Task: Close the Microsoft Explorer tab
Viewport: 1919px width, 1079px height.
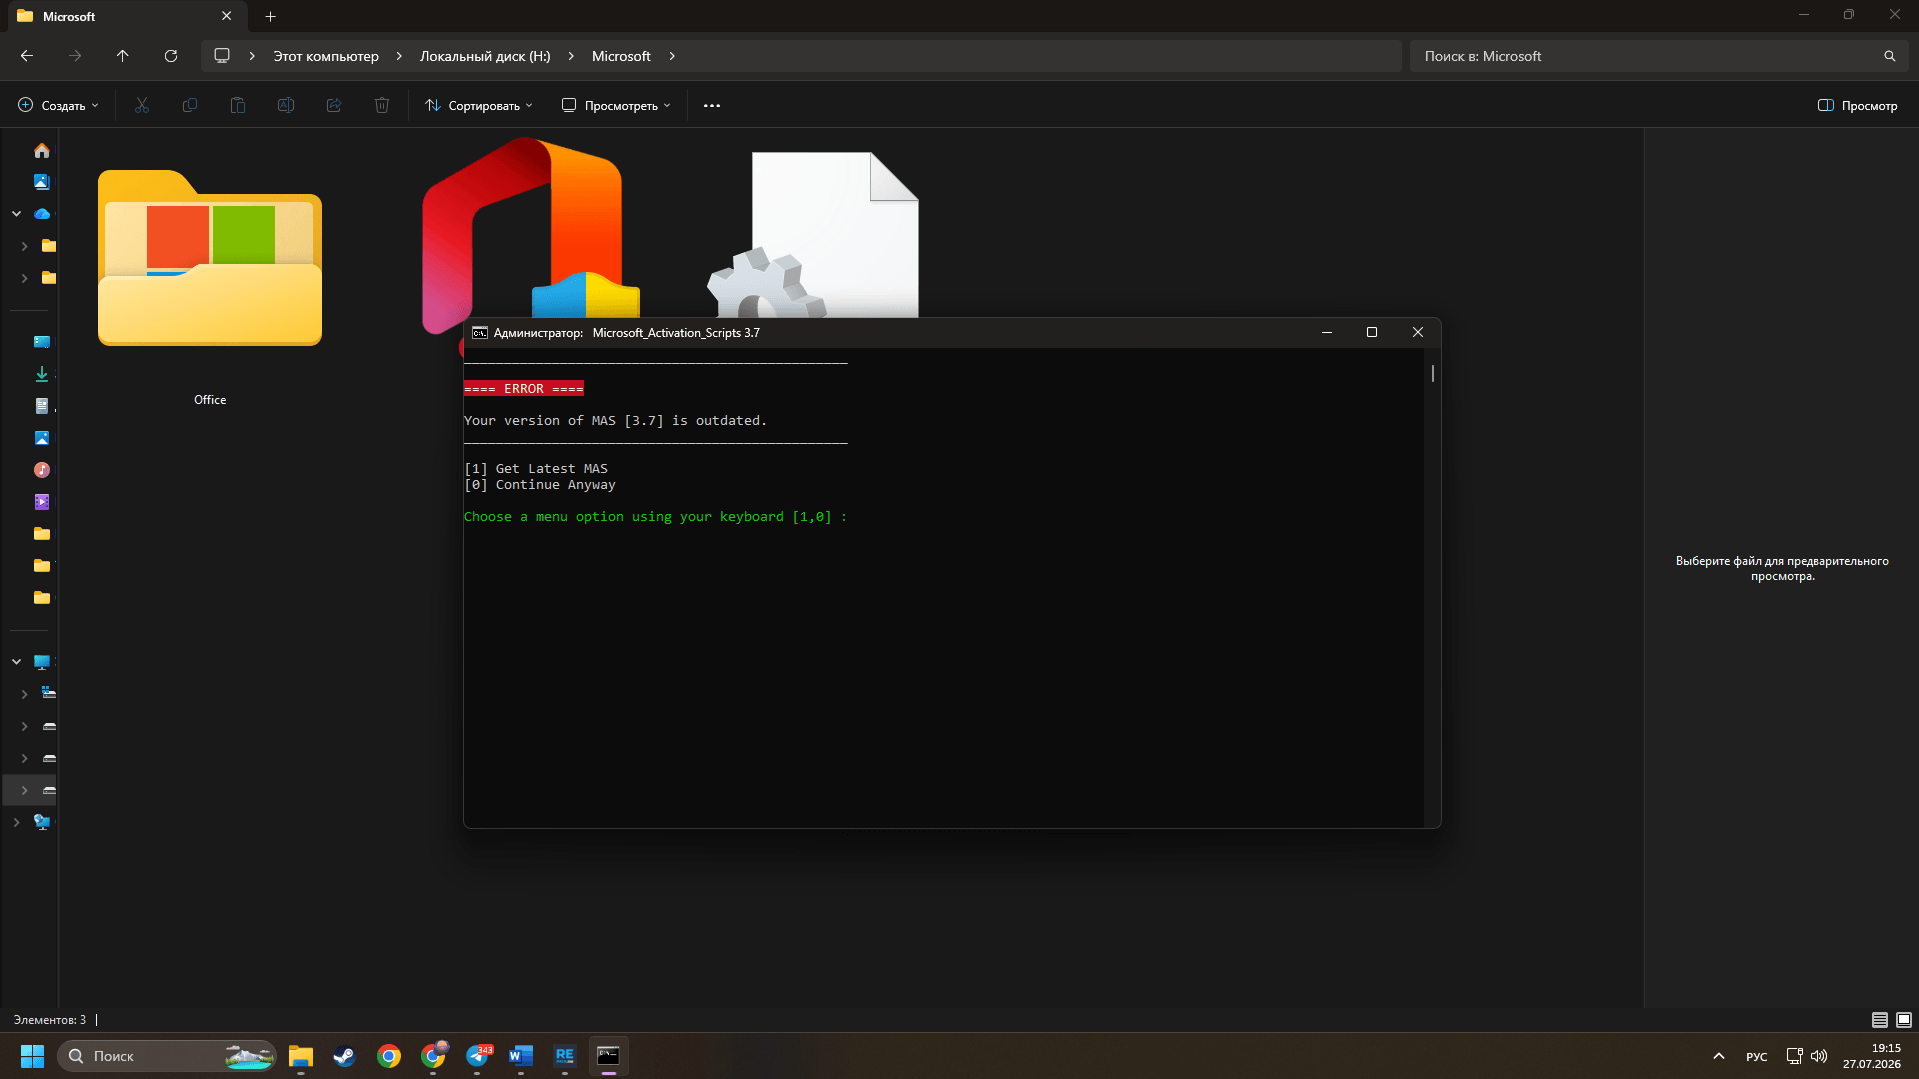Action: click(227, 16)
